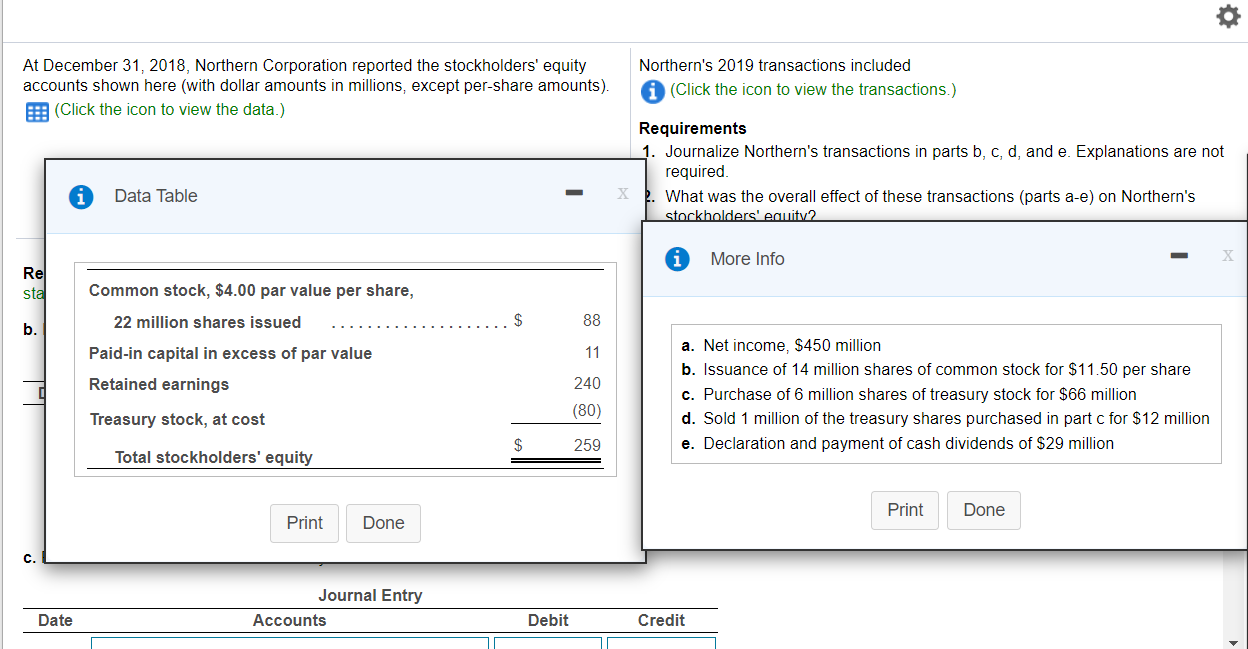Click the Accounts column header

click(x=289, y=621)
